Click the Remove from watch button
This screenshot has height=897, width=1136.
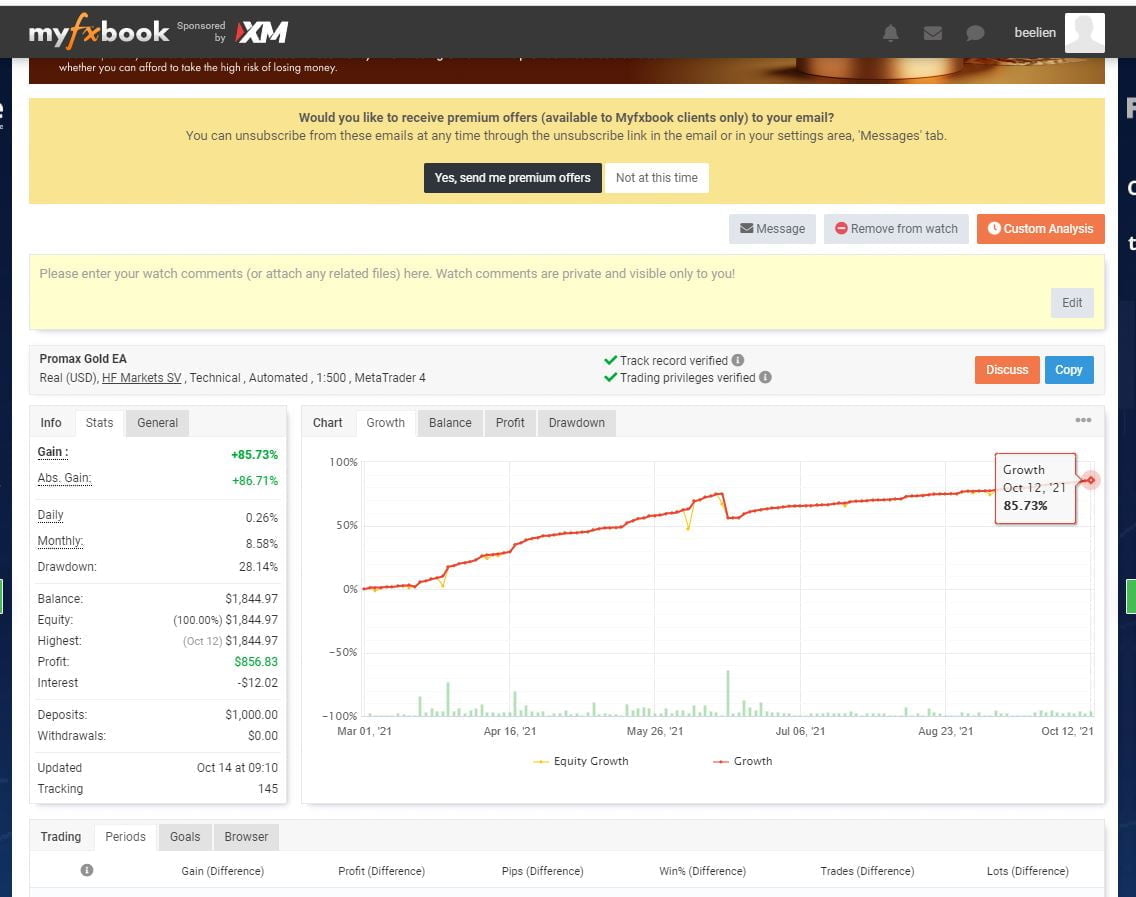pyautogui.click(x=896, y=229)
